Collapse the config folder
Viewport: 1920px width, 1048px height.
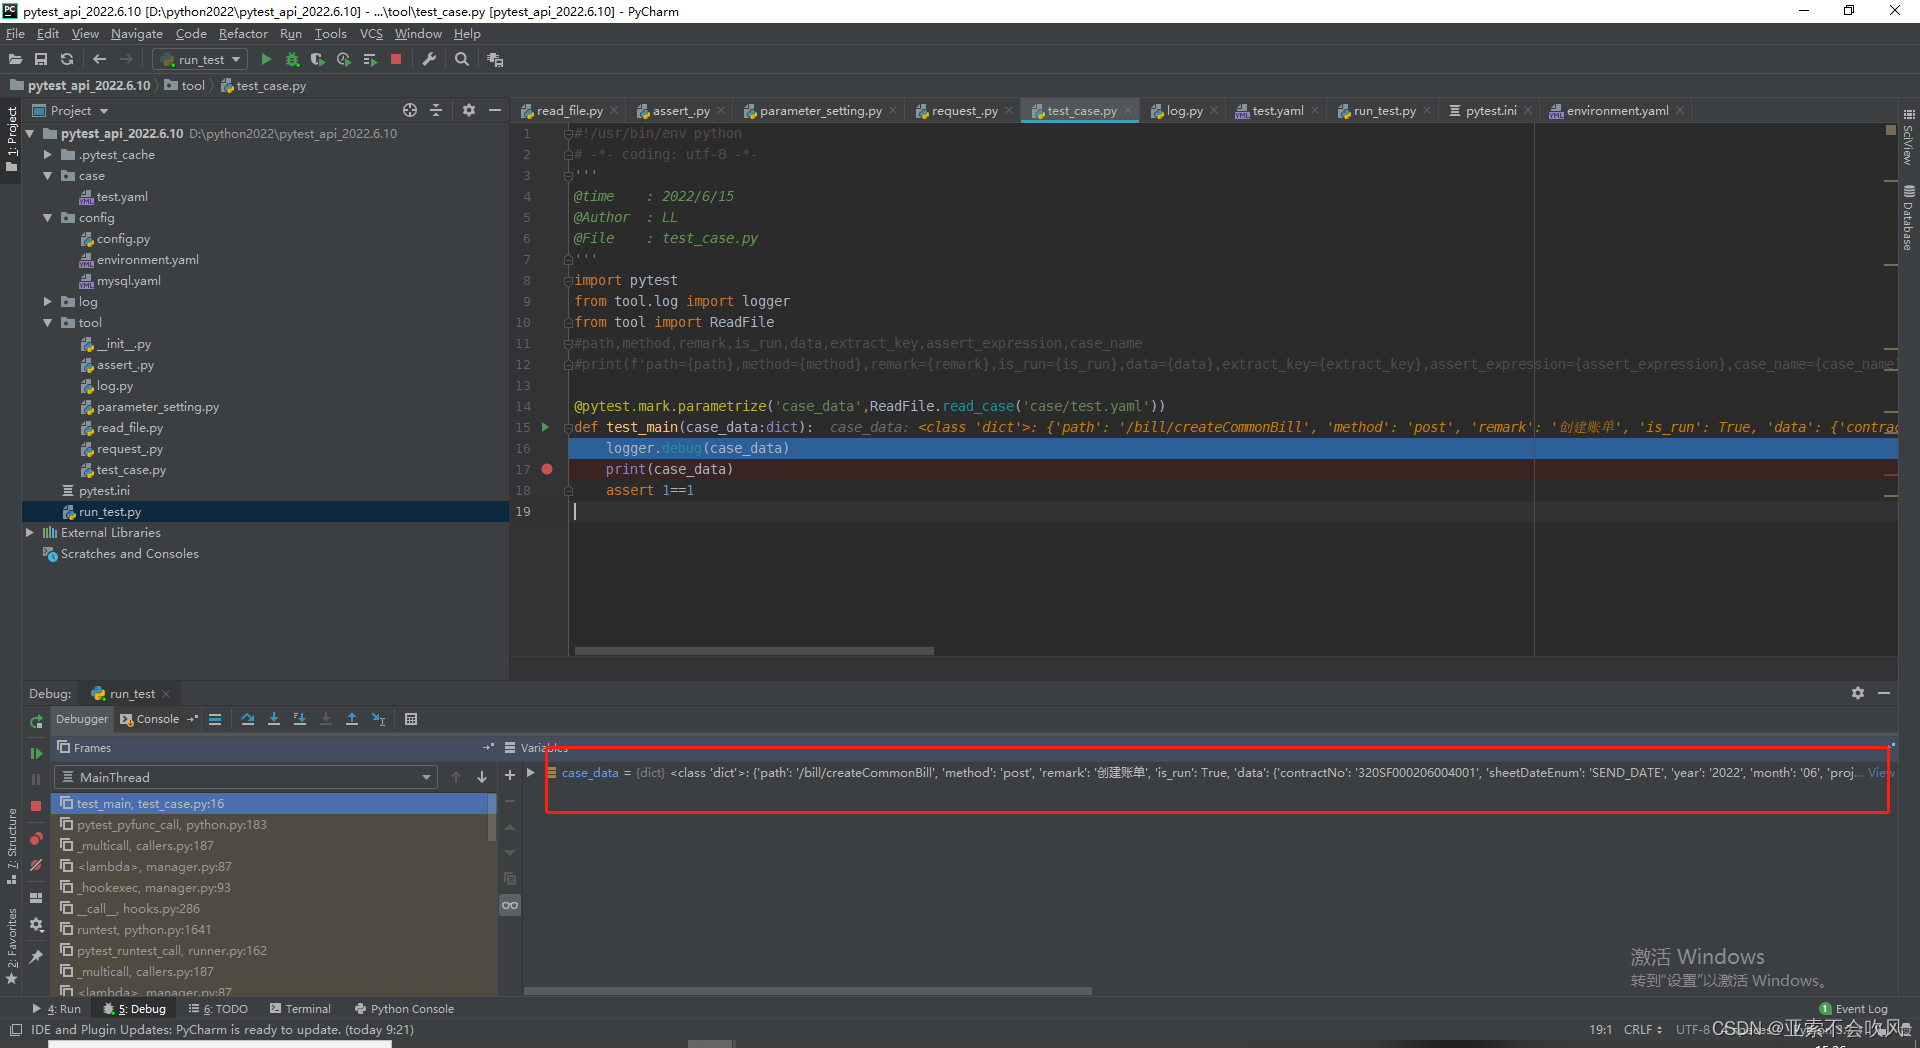47,218
